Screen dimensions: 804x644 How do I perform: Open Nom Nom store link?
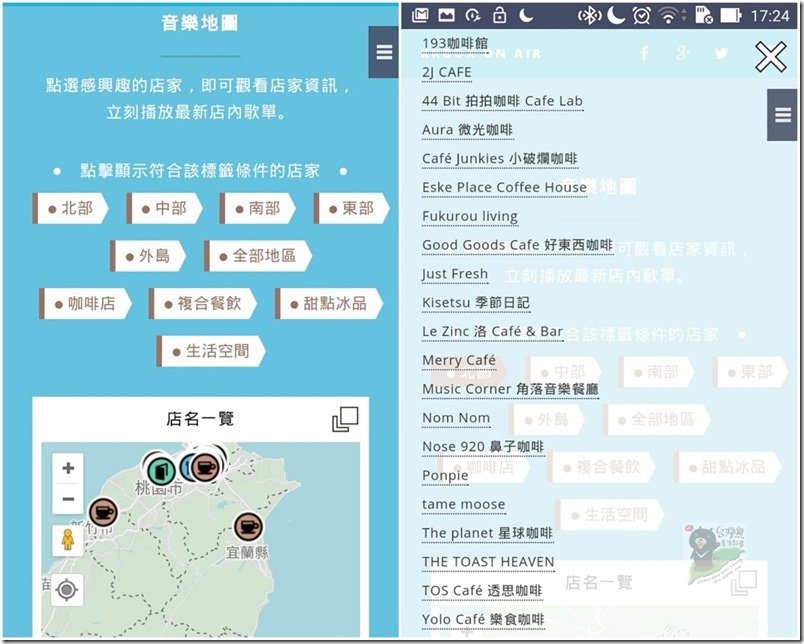(456, 418)
